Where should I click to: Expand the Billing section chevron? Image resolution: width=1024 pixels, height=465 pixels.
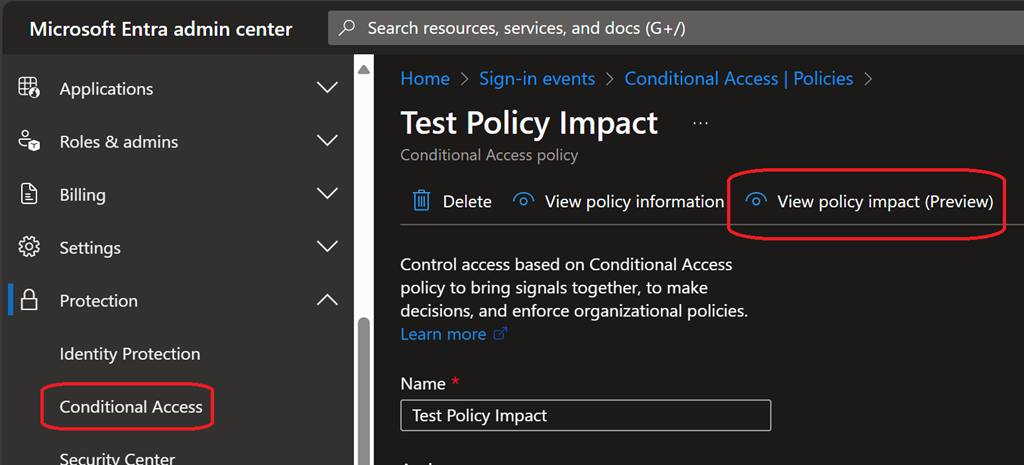pyautogui.click(x=327, y=194)
